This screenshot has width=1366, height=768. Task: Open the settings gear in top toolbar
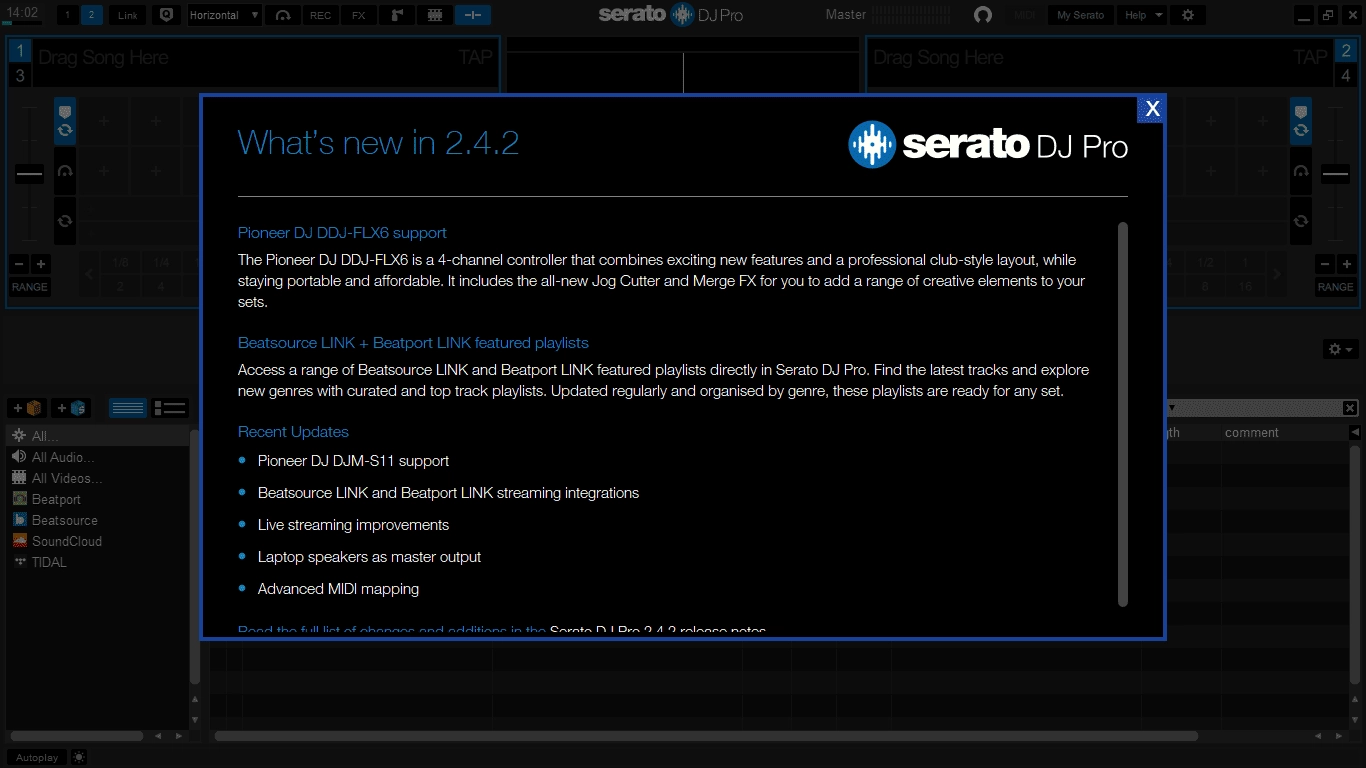[1188, 15]
